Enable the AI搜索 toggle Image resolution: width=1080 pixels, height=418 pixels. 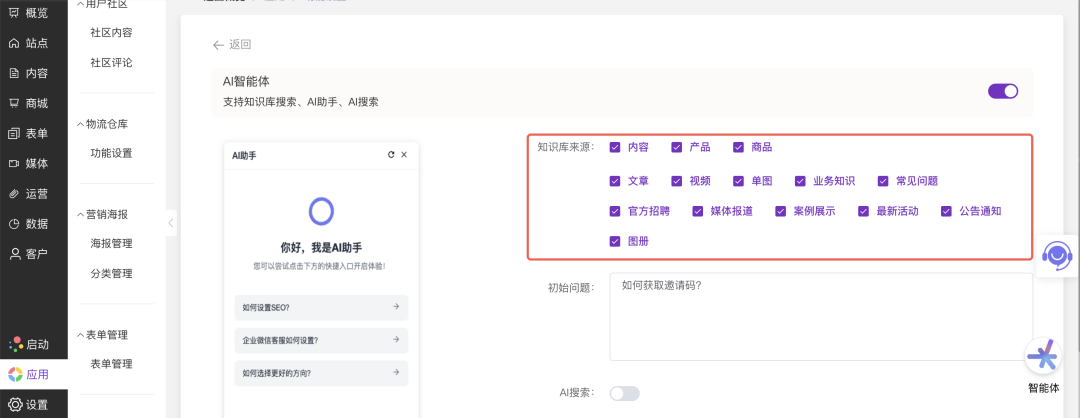pos(624,393)
